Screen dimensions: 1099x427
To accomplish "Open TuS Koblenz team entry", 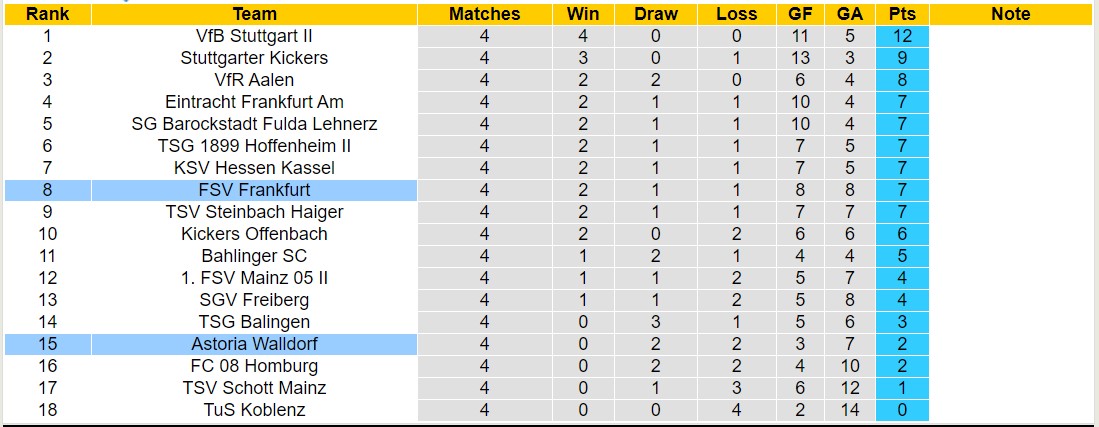I will (254, 410).
